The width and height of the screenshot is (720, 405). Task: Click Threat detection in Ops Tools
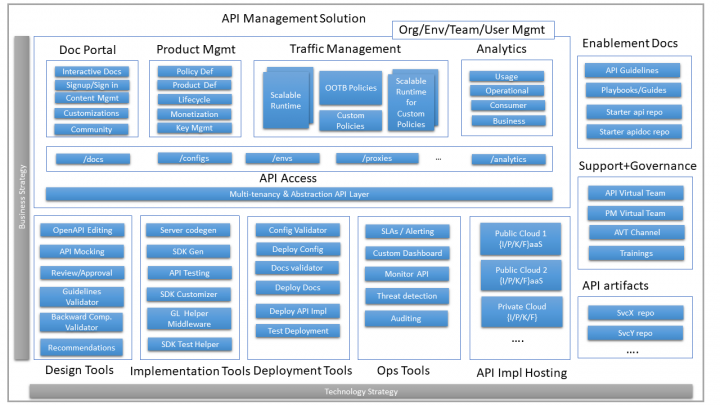[x=404, y=296]
